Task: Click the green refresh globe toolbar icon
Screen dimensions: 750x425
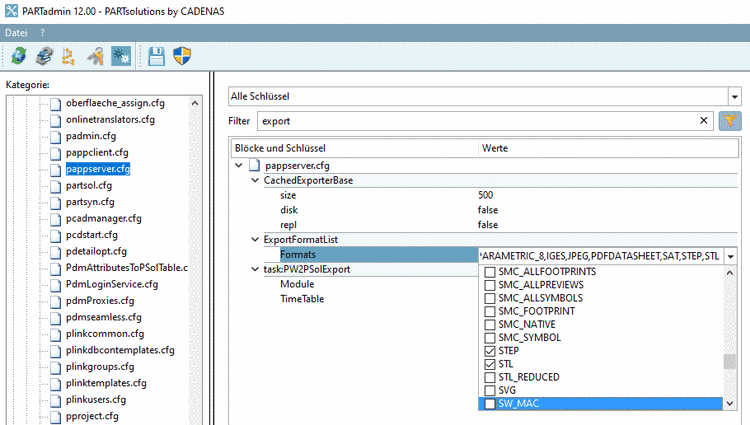Action: click(x=19, y=57)
